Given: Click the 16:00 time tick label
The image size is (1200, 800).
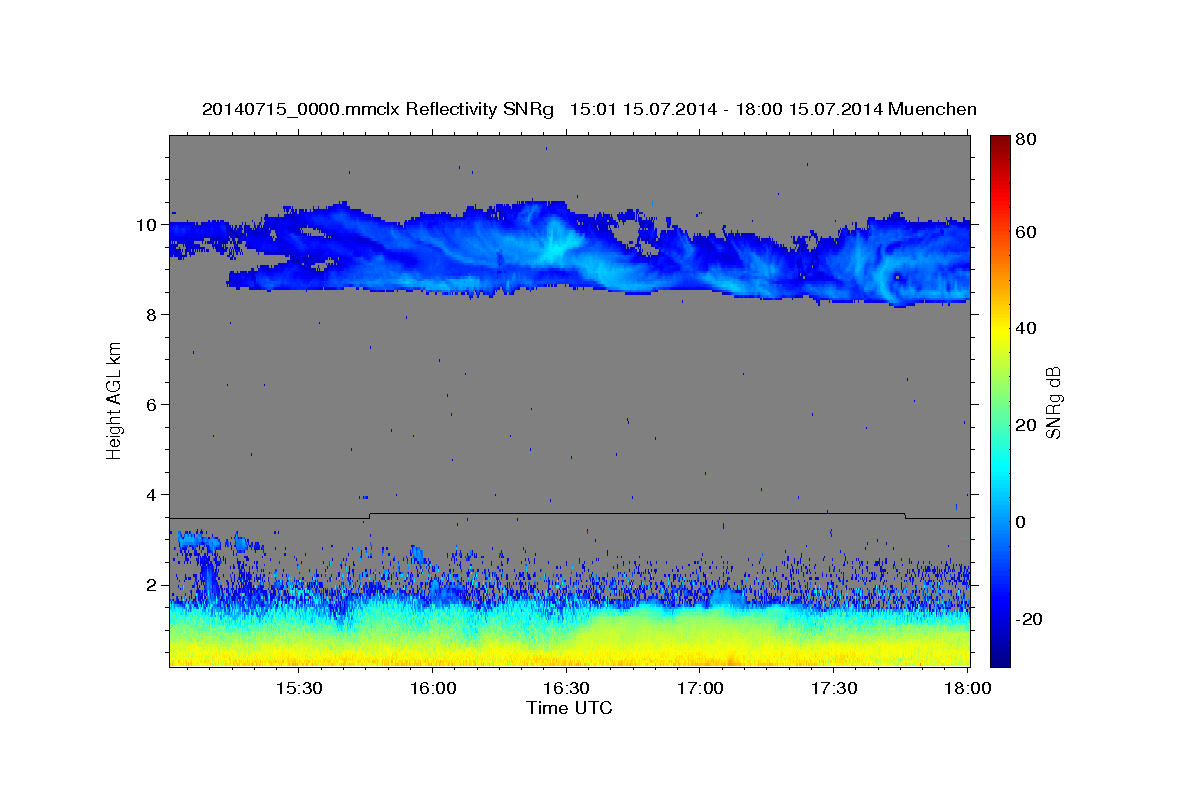Looking at the screenshot, I should [x=432, y=688].
